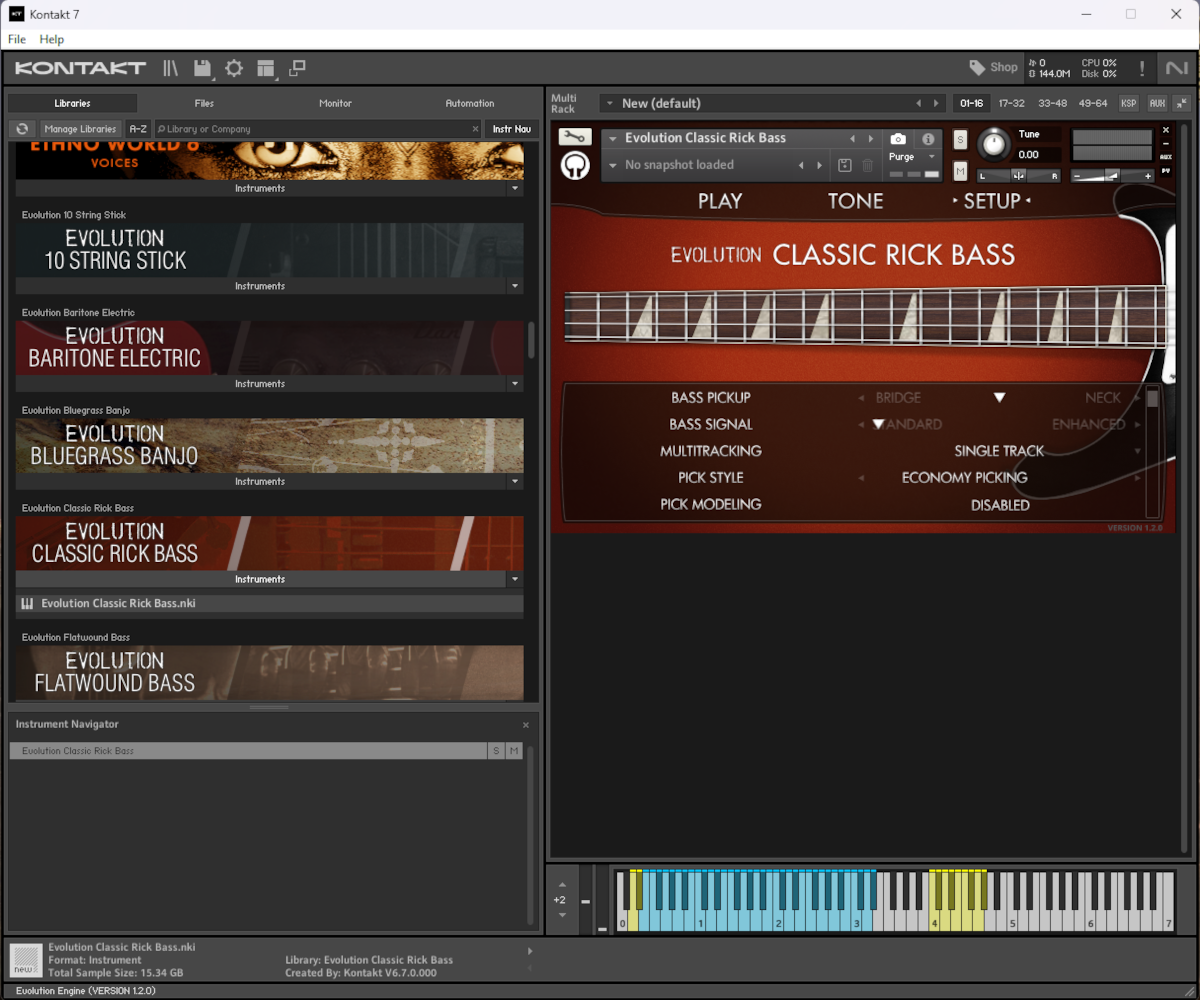The height and width of the screenshot is (1000, 1200).
Task: Click the Library or Company search field
Action: tap(318, 129)
